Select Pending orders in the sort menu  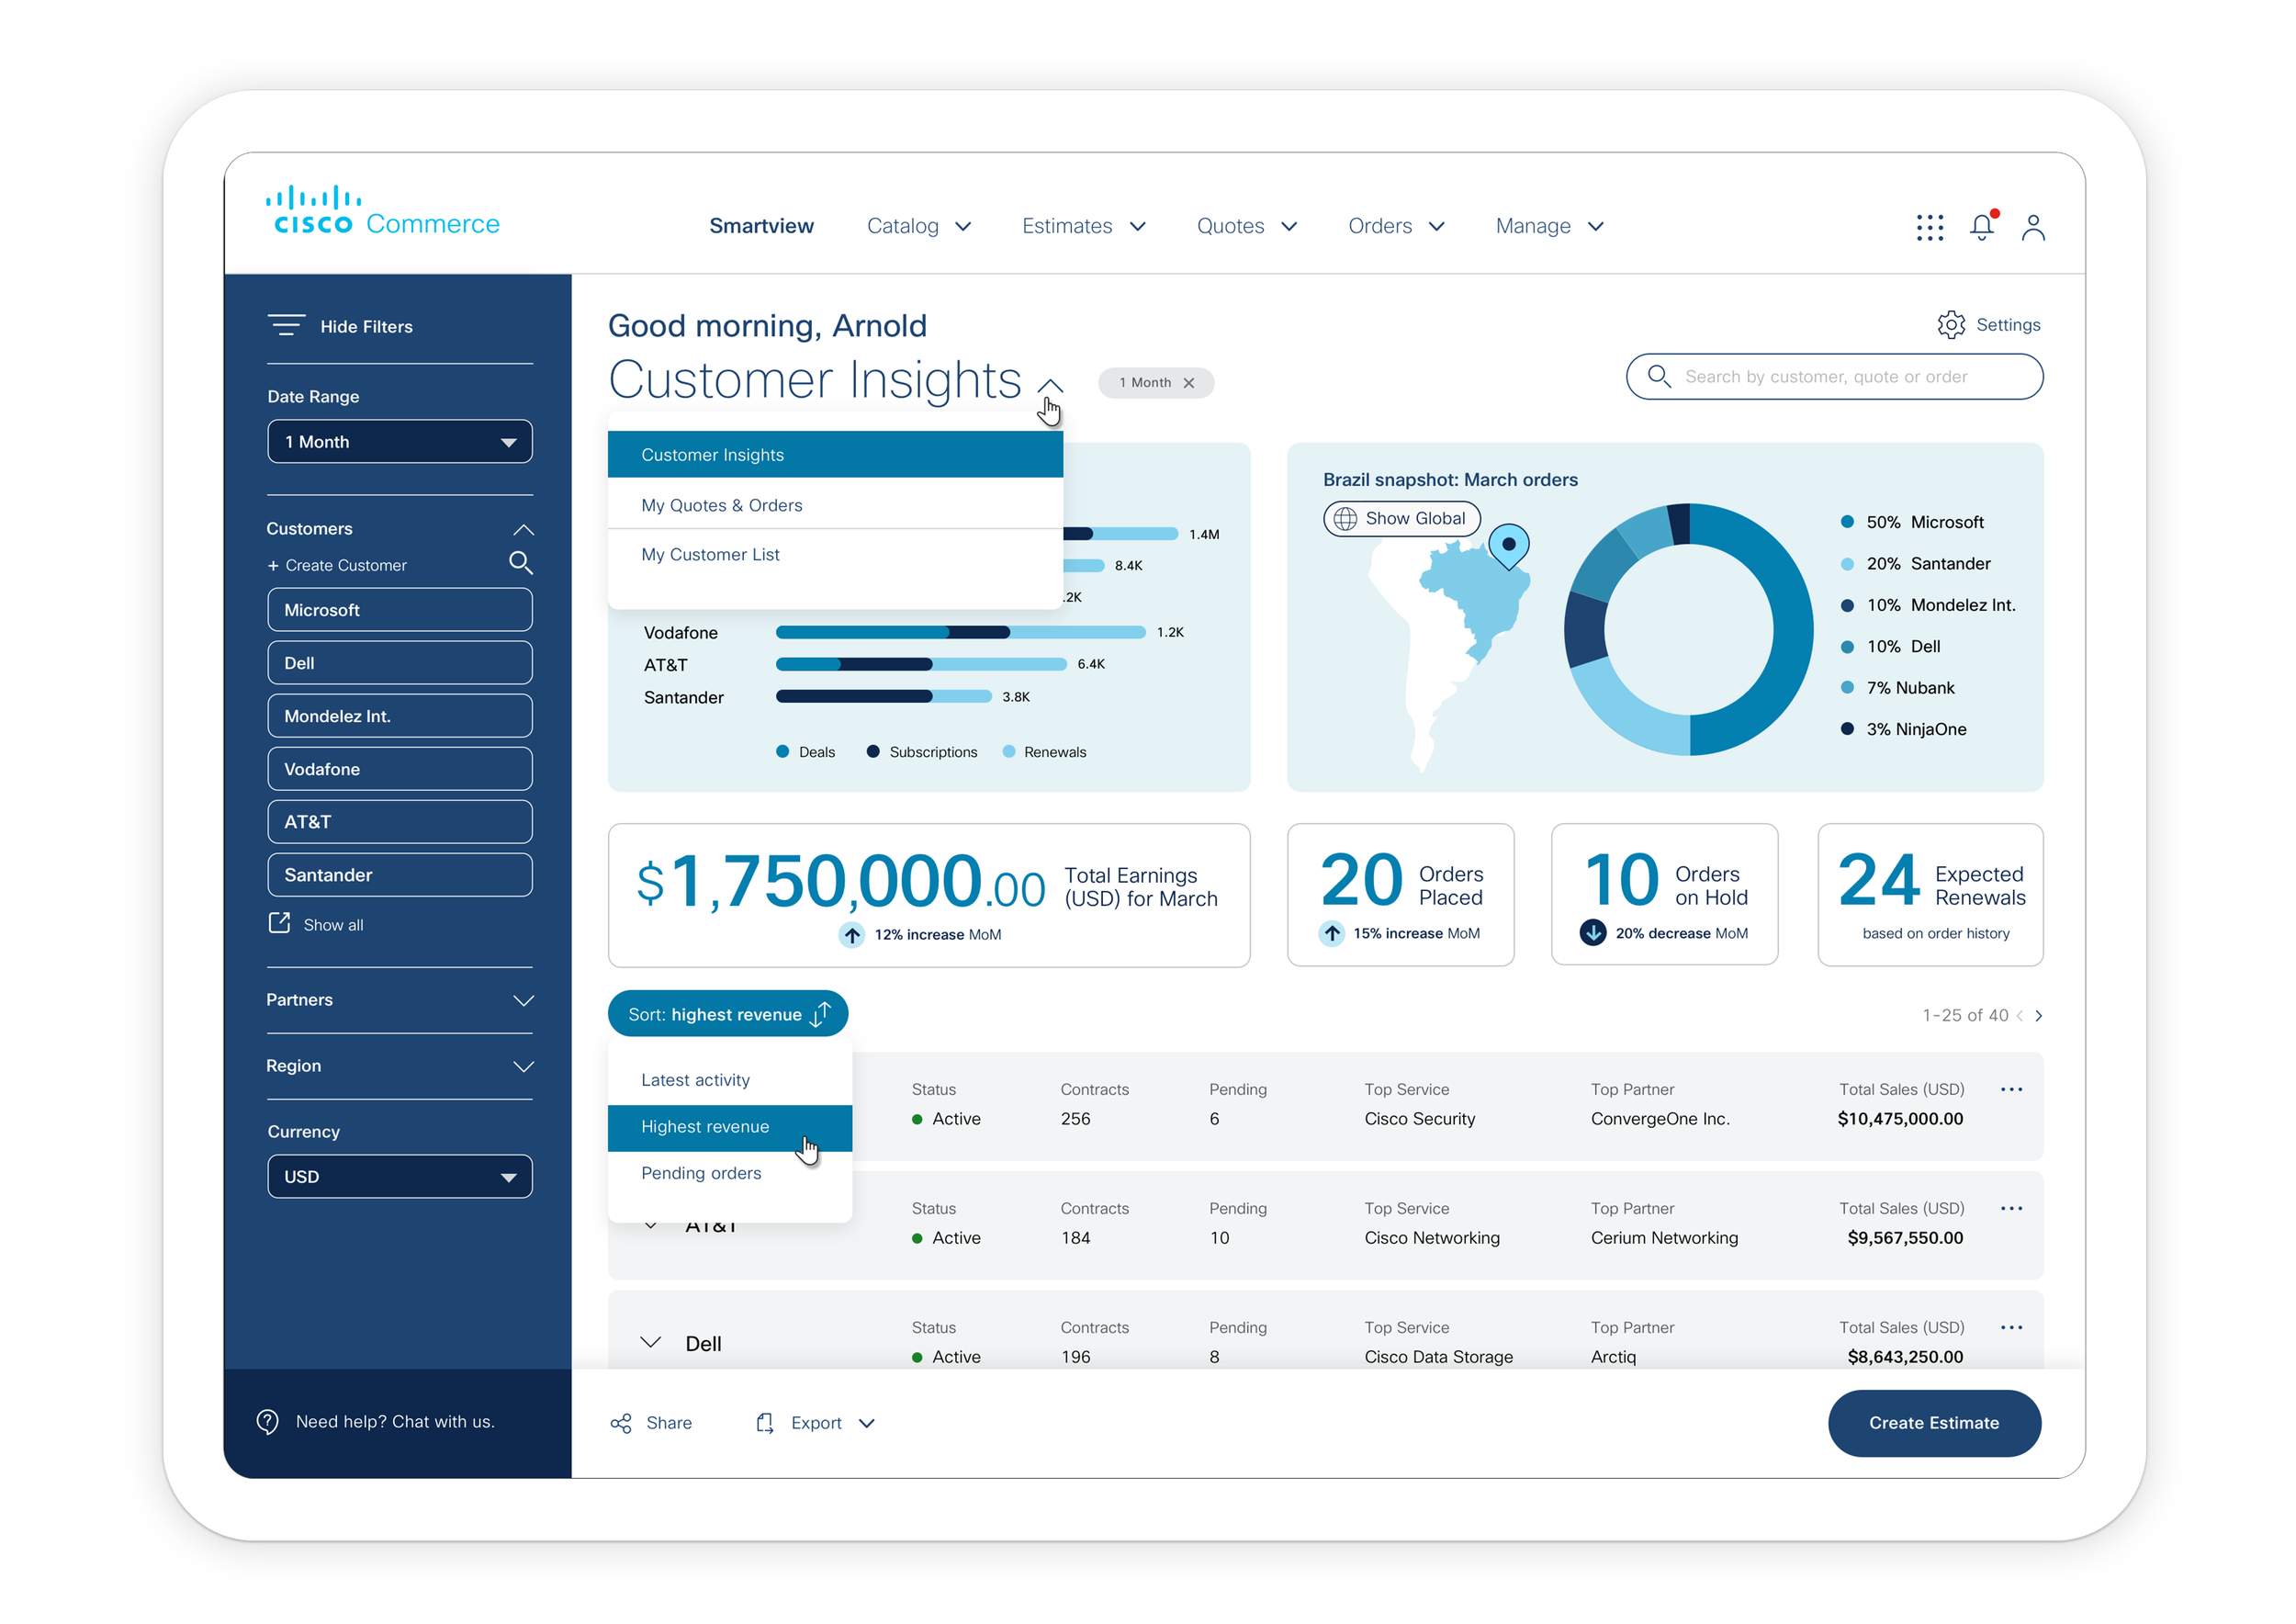click(x=701, y=1172)
